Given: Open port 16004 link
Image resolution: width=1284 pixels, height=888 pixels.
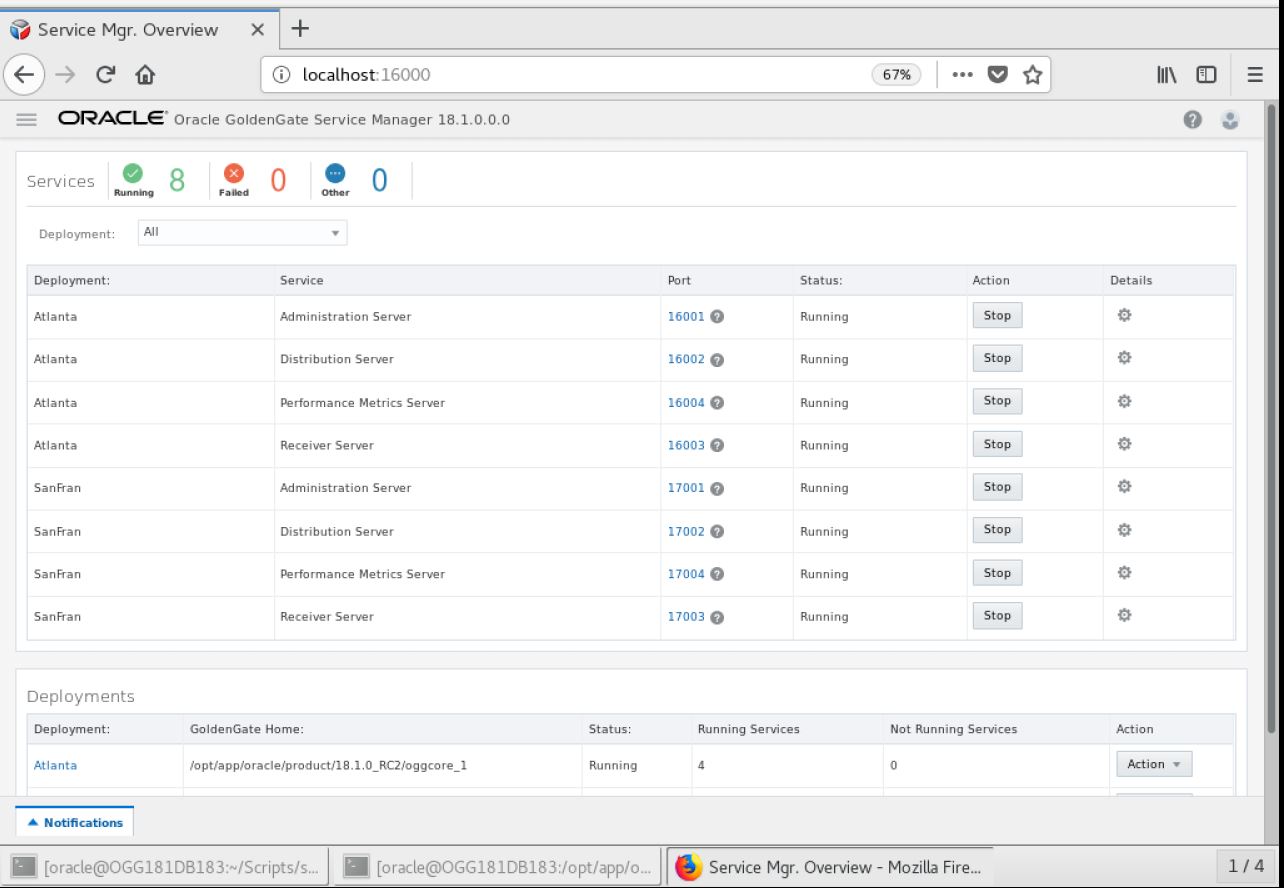Looking at the screenshot, I should tap(686, 403).
